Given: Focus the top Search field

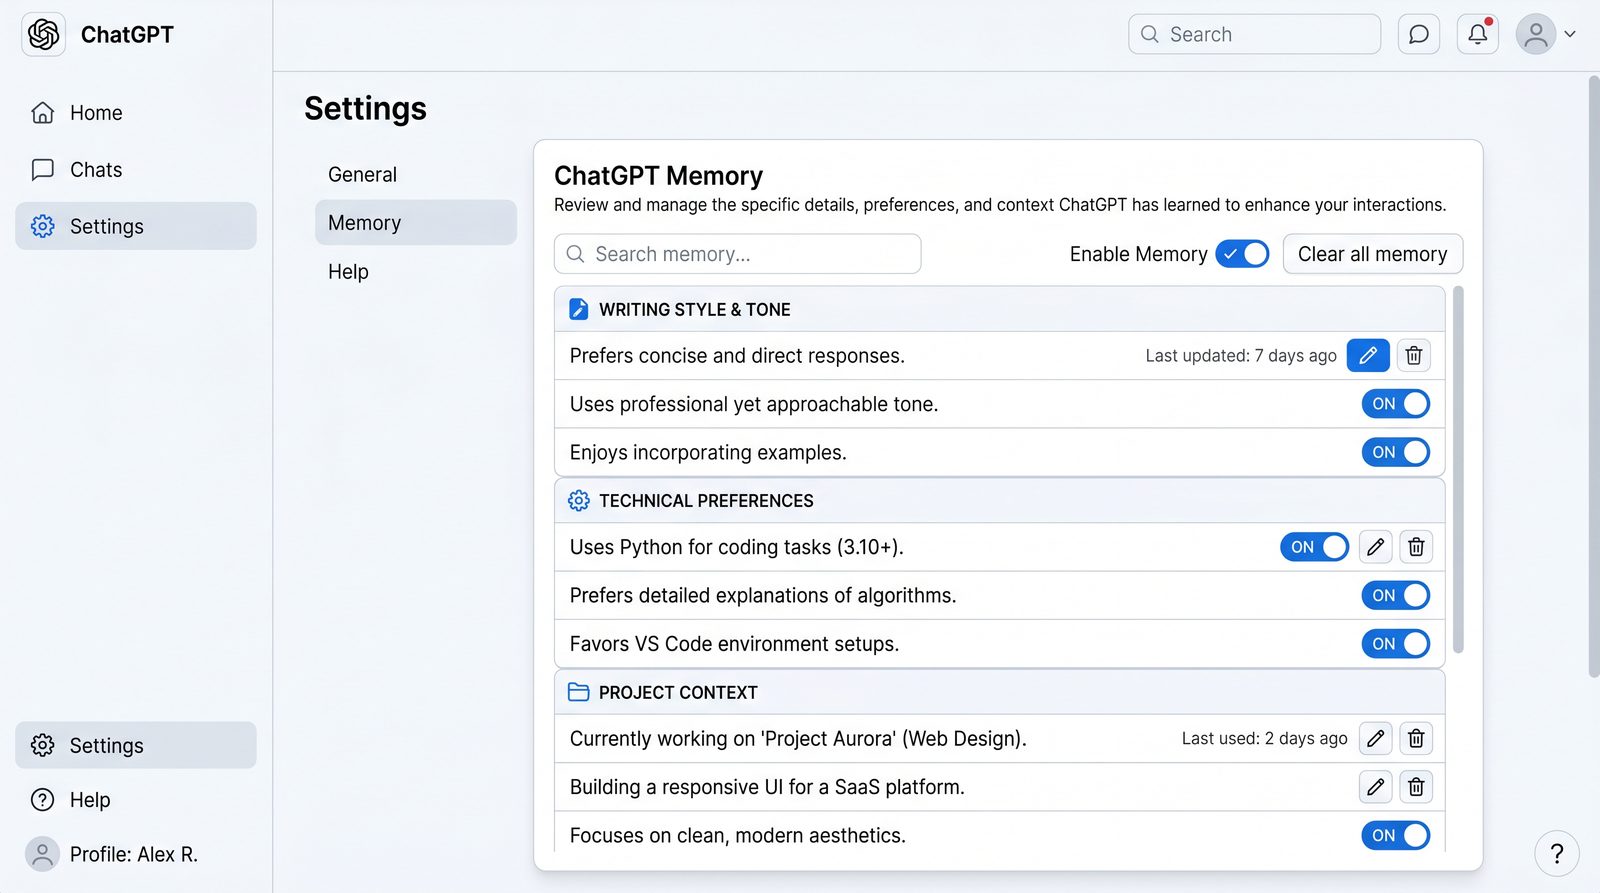Looking at the screenshot, I should (1254, 34).
